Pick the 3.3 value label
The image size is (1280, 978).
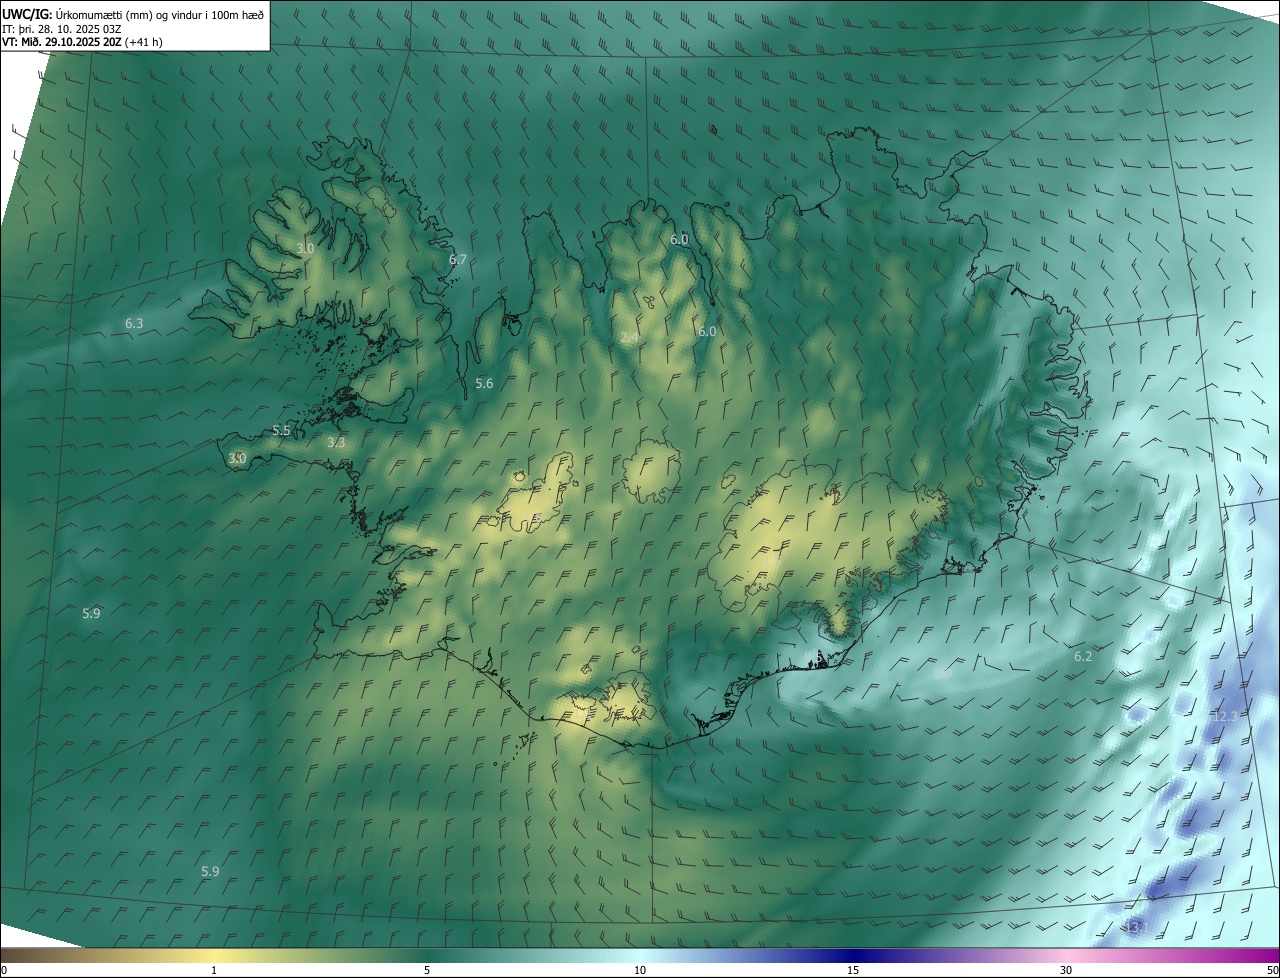(336, 442)
